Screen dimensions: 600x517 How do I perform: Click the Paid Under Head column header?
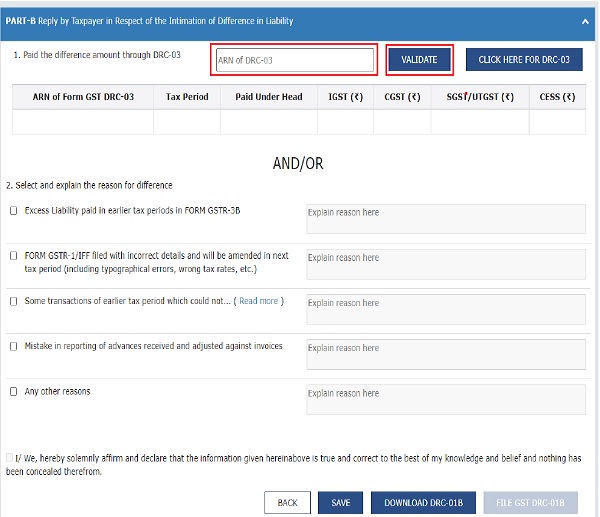point(269,97)
